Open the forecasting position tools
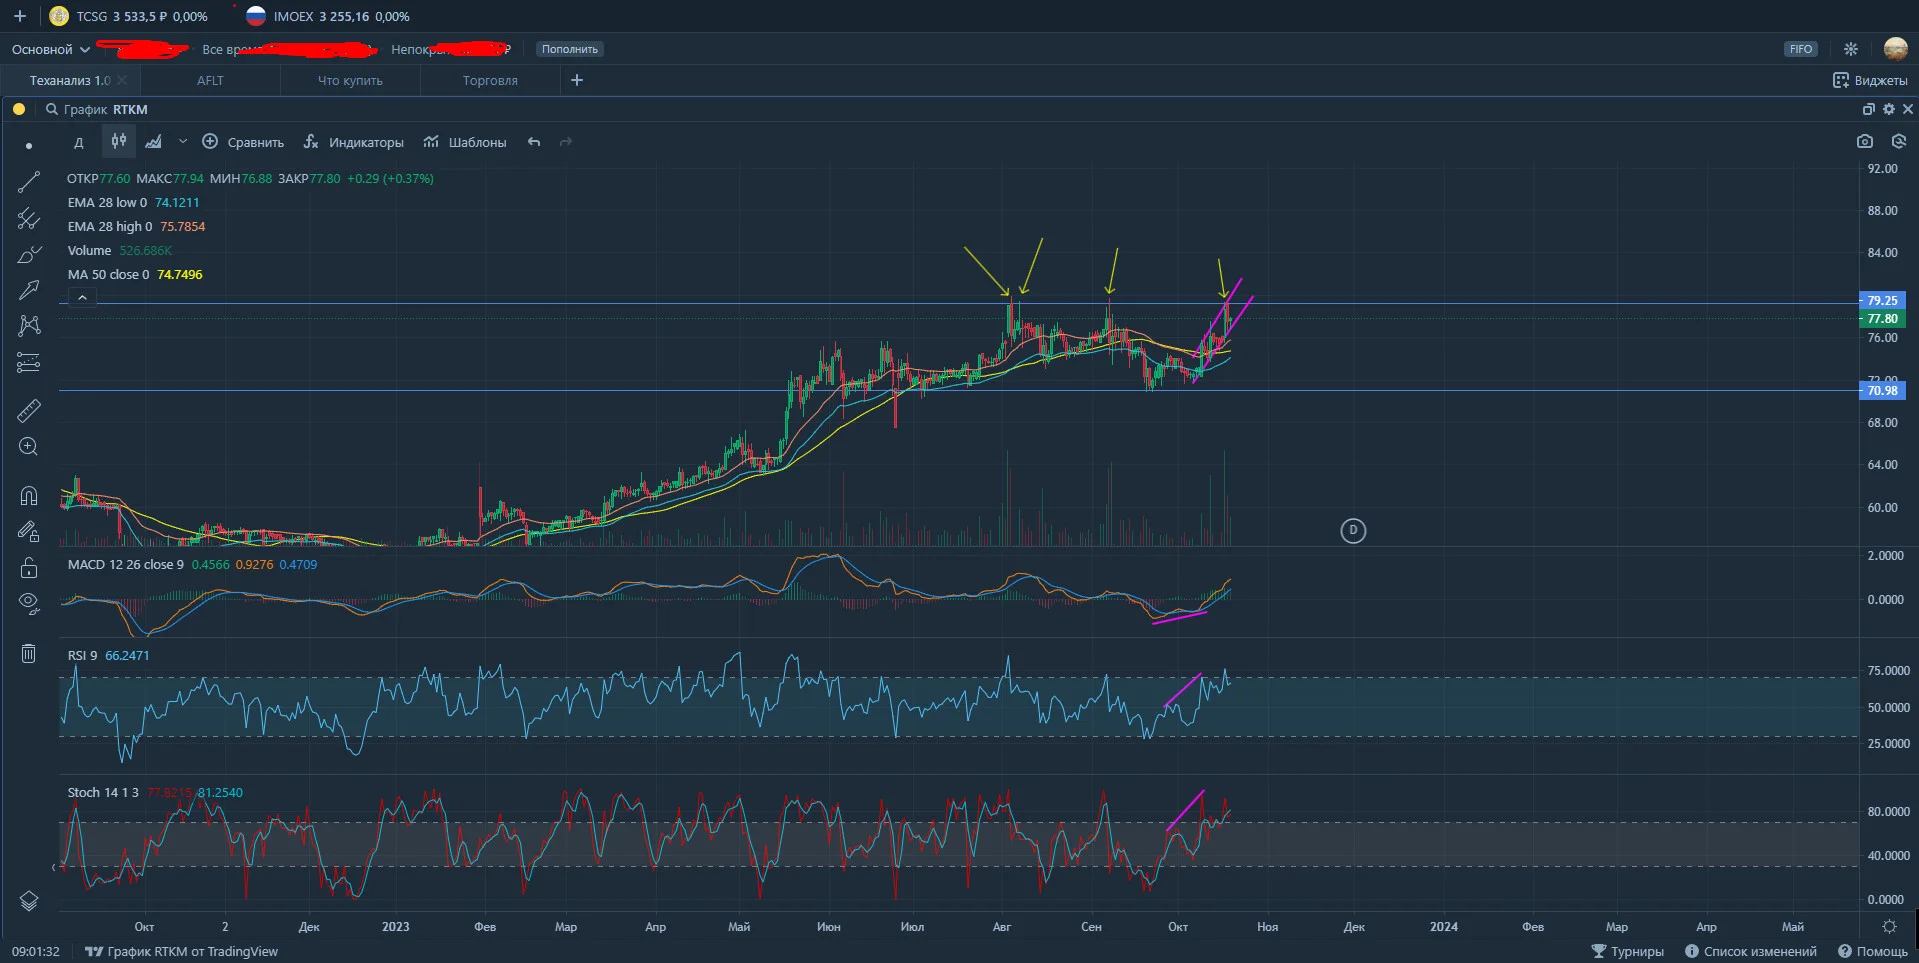Image resolution: width=1919 pixels, height=963 pixels. [29, 362]
